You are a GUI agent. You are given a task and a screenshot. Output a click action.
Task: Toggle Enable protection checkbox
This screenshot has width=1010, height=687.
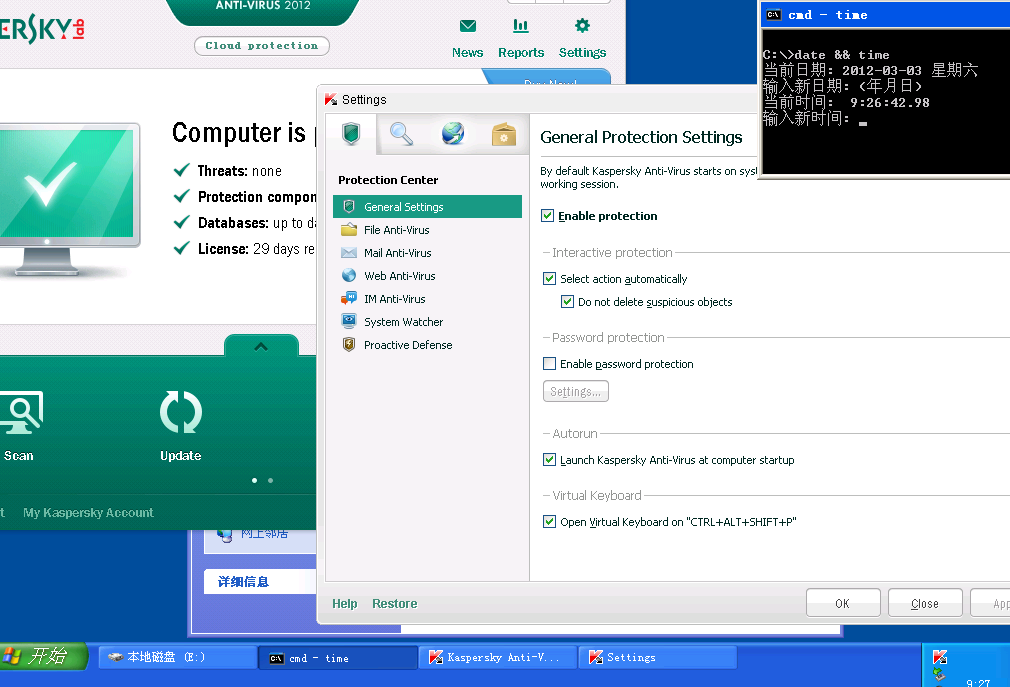[x=548, y=216]
